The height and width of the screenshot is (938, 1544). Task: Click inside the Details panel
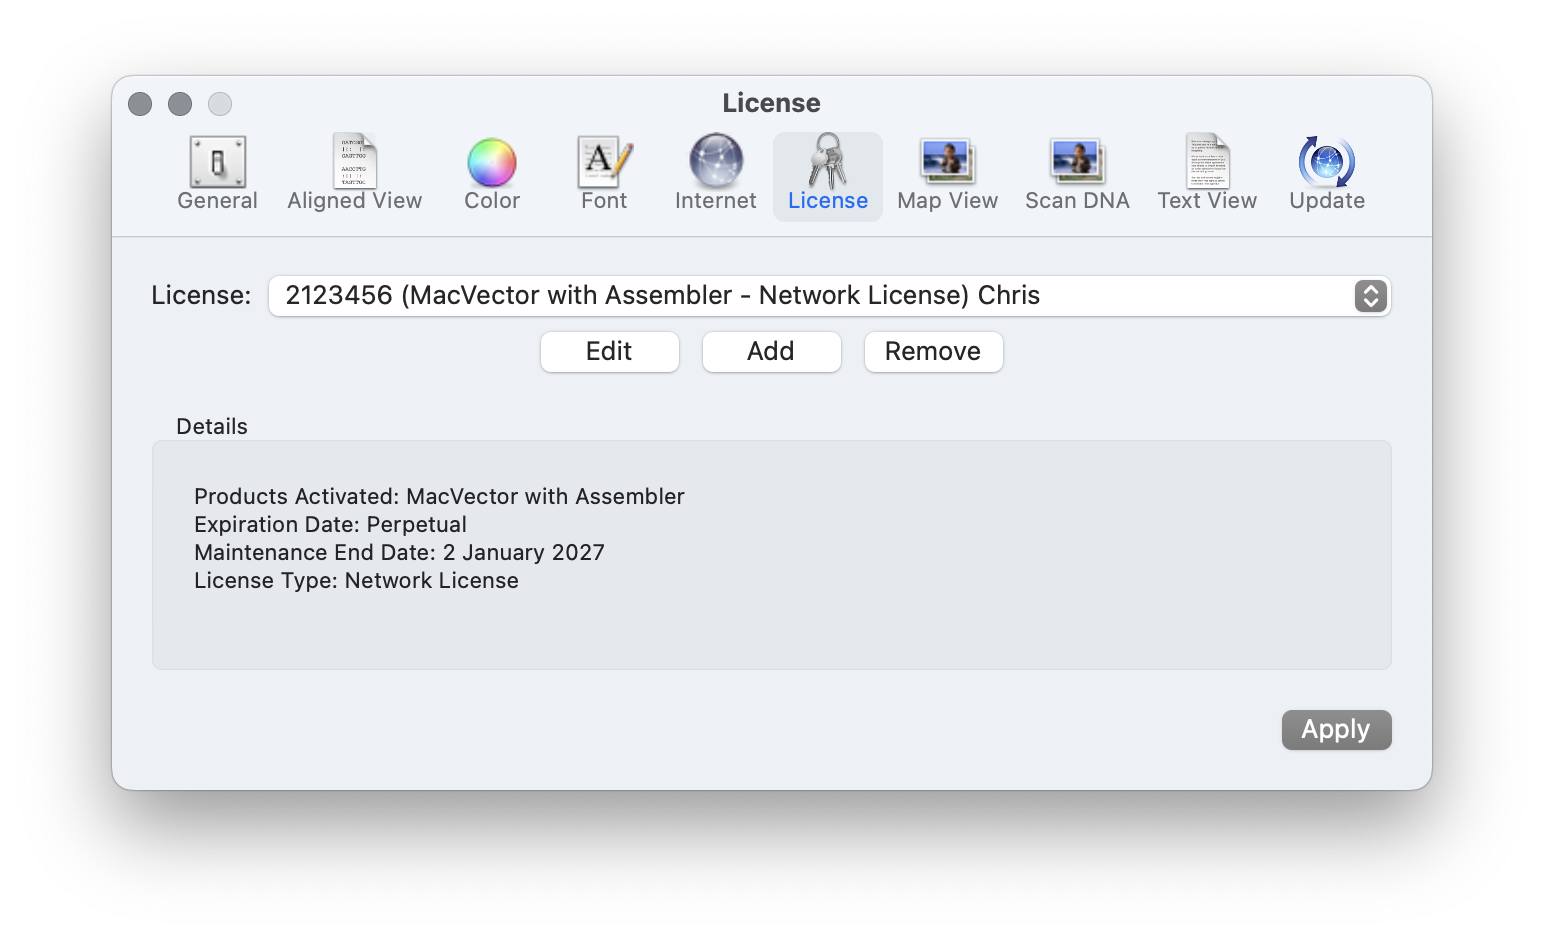coord(771,554)
